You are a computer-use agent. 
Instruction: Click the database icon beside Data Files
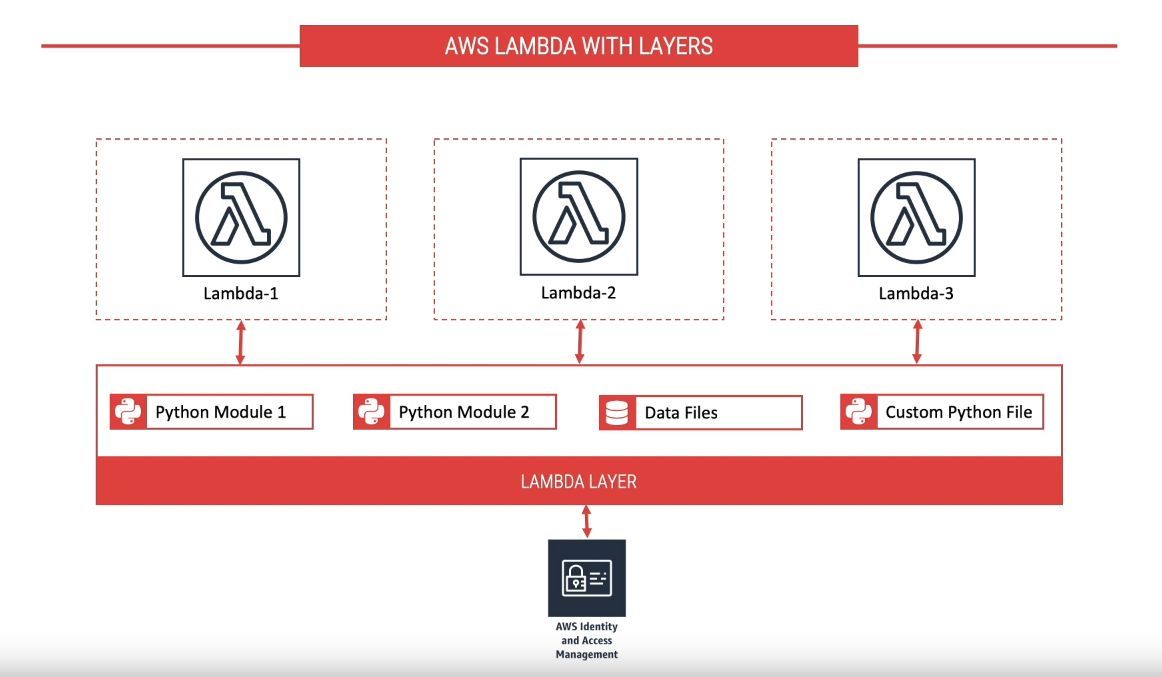coord(617,413)
